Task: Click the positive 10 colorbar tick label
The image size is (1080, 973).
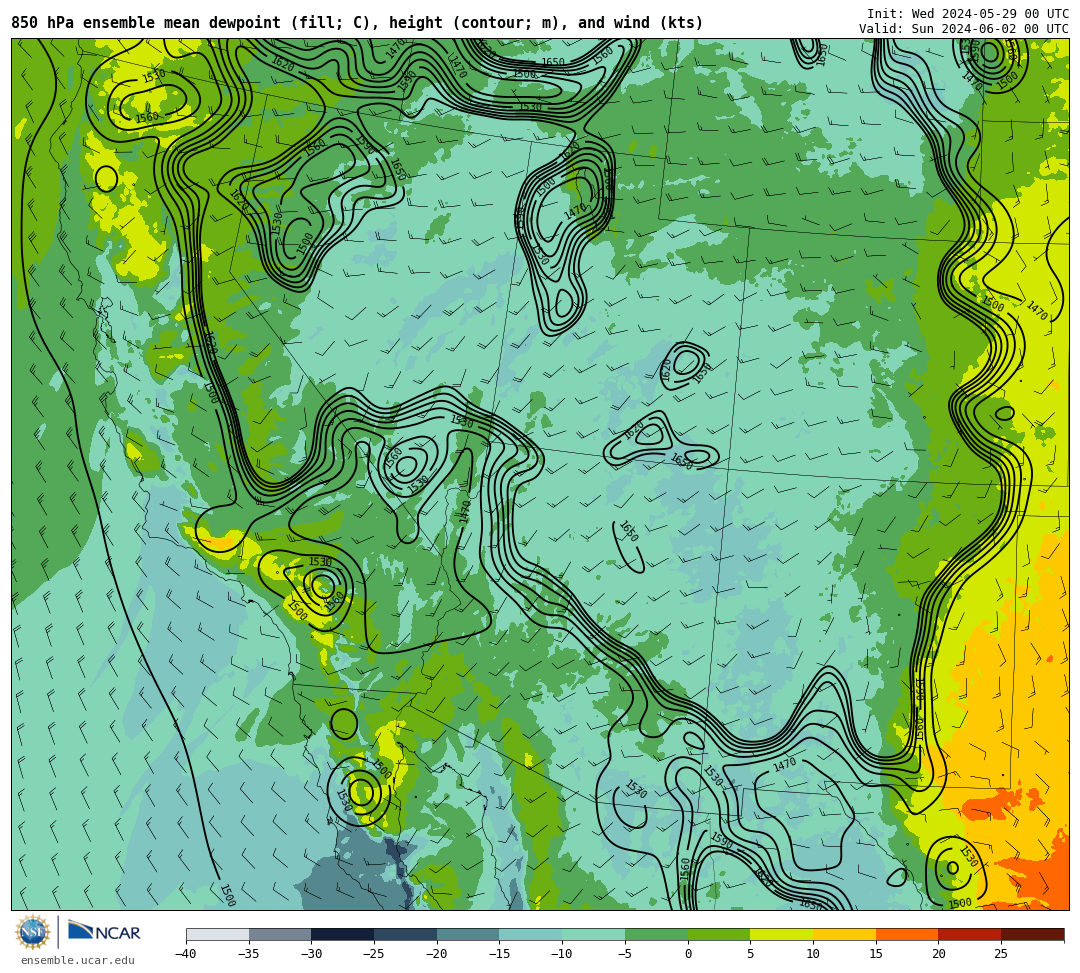Action: (813, 954)
